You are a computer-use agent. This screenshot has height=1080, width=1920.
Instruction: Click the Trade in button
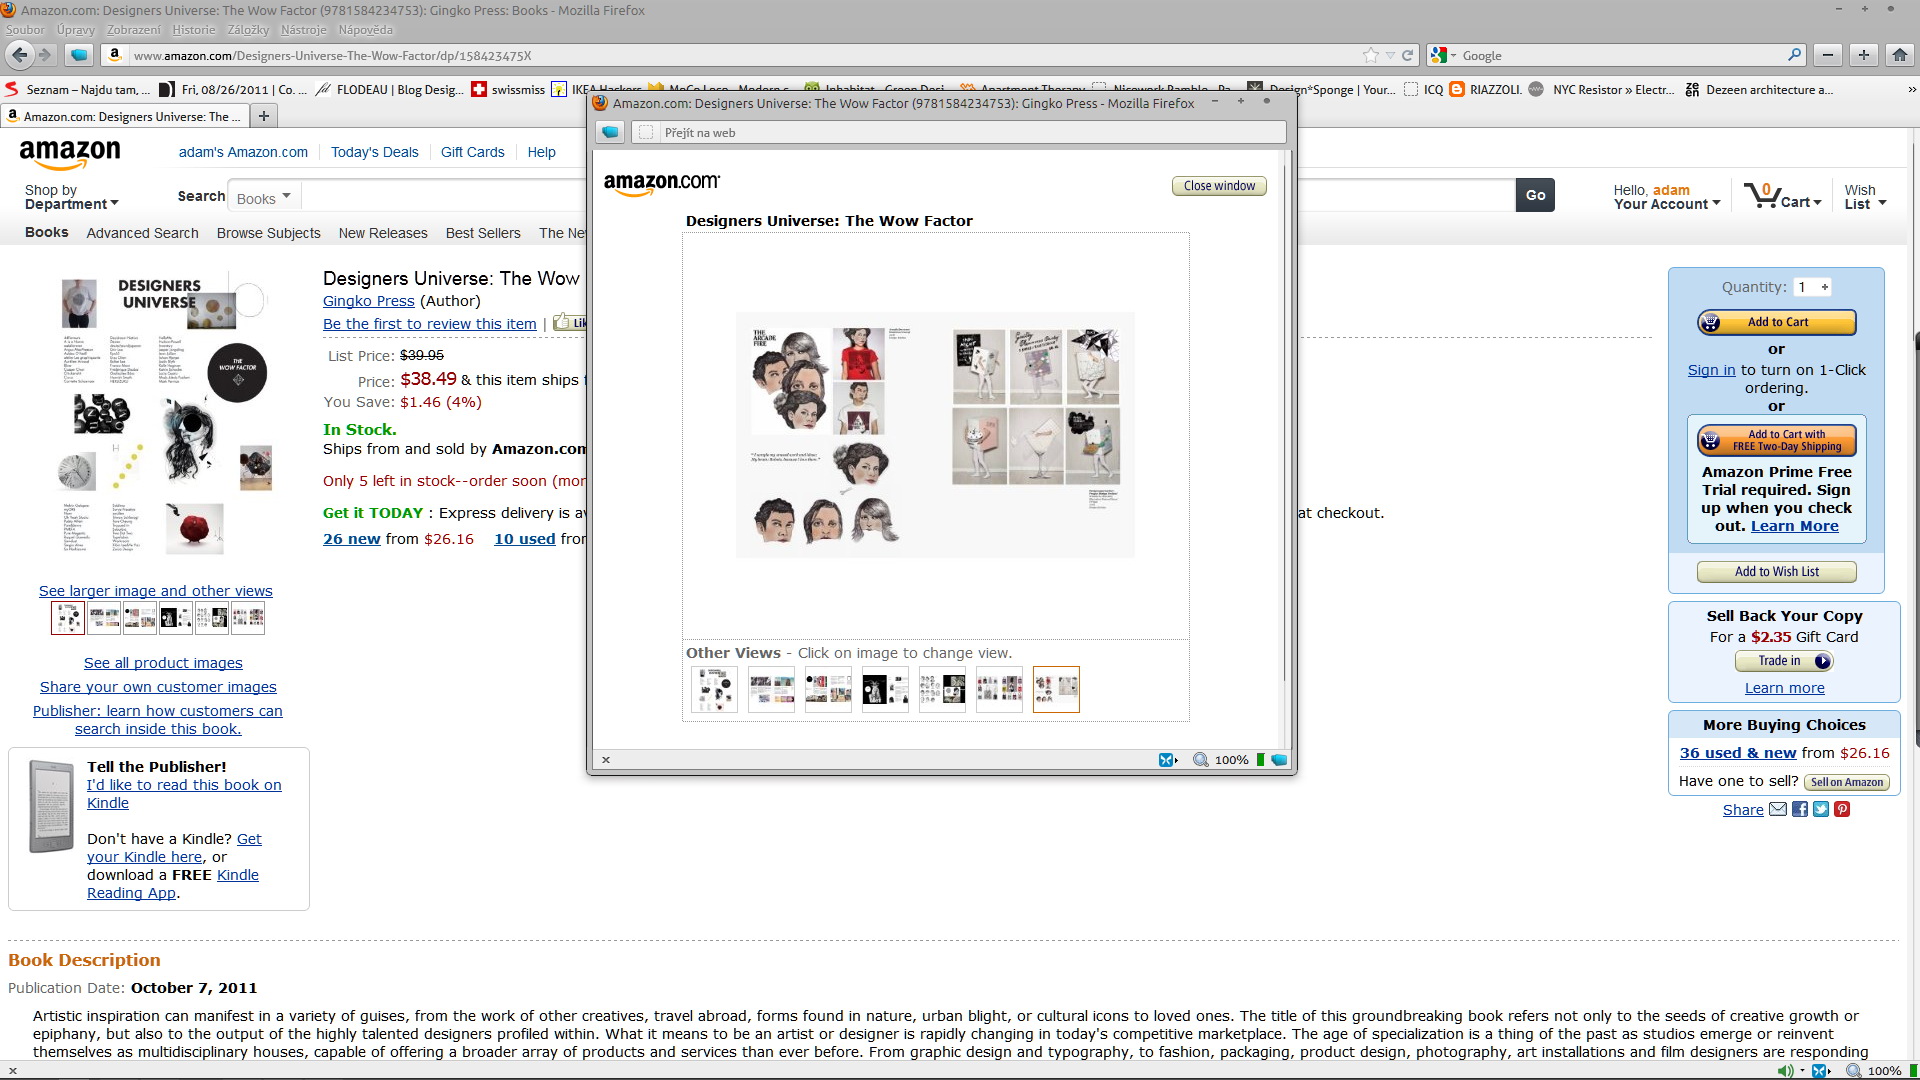tap(1784, 661)
